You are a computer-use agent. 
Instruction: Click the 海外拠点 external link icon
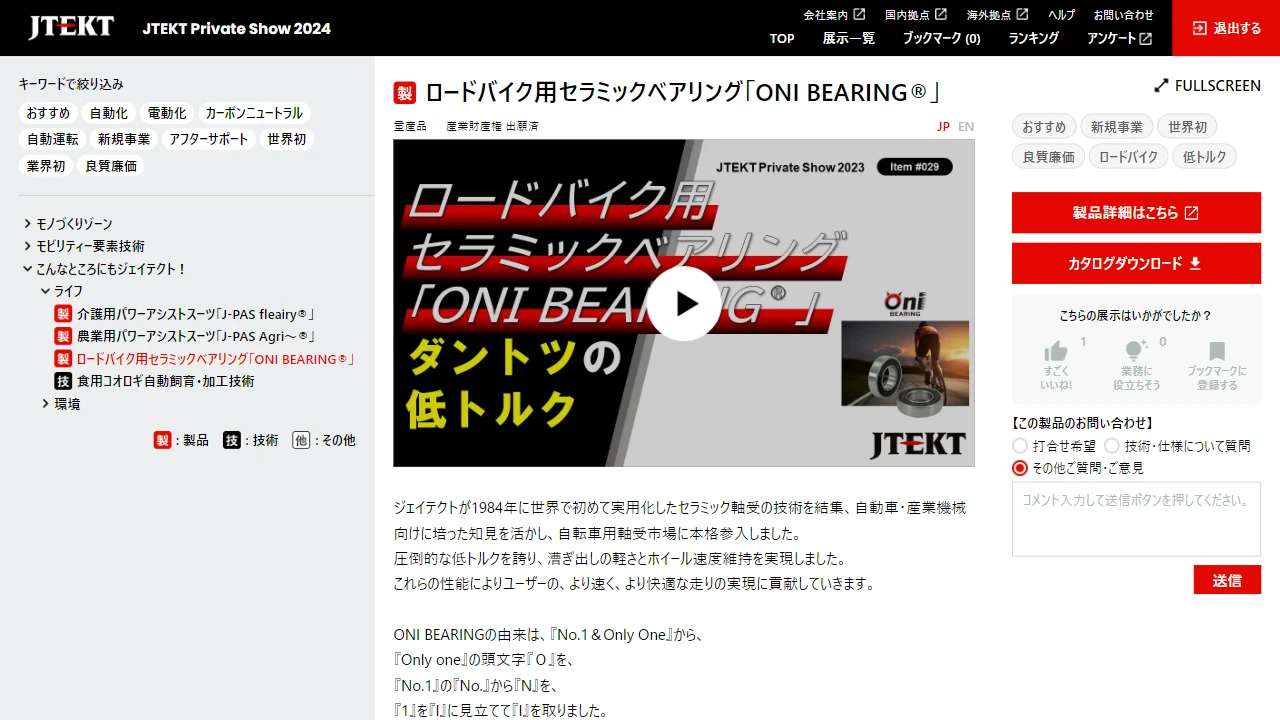[x=1022, y=15]
